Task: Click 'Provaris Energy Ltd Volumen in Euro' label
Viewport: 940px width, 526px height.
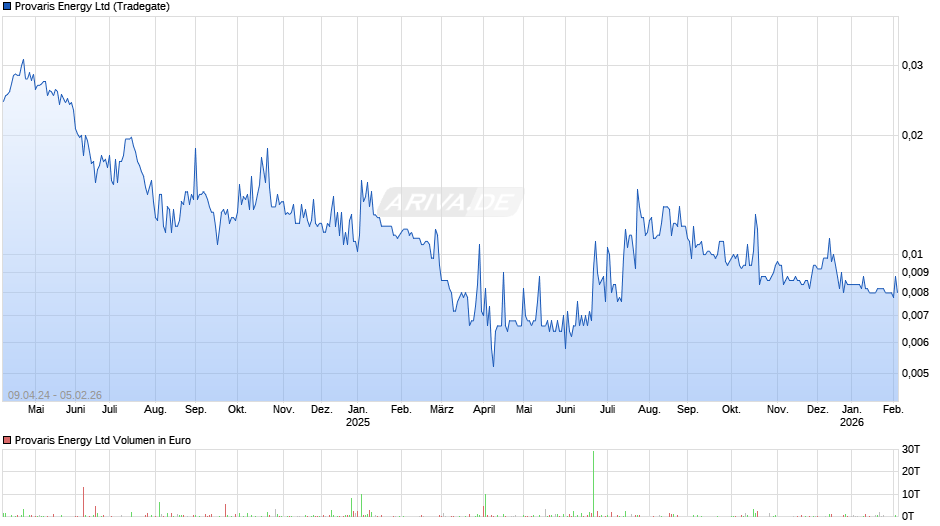Action: click(103, 440)
